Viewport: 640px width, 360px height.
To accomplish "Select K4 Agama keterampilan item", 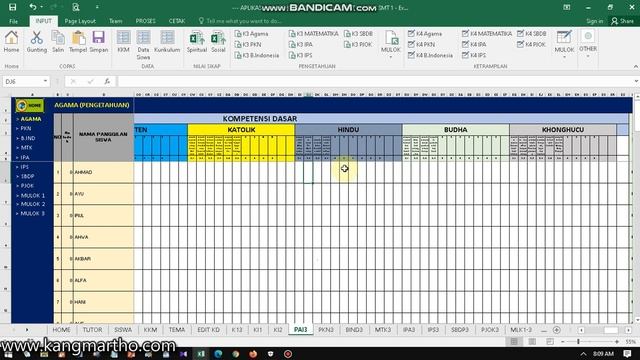I will [425, 34].
